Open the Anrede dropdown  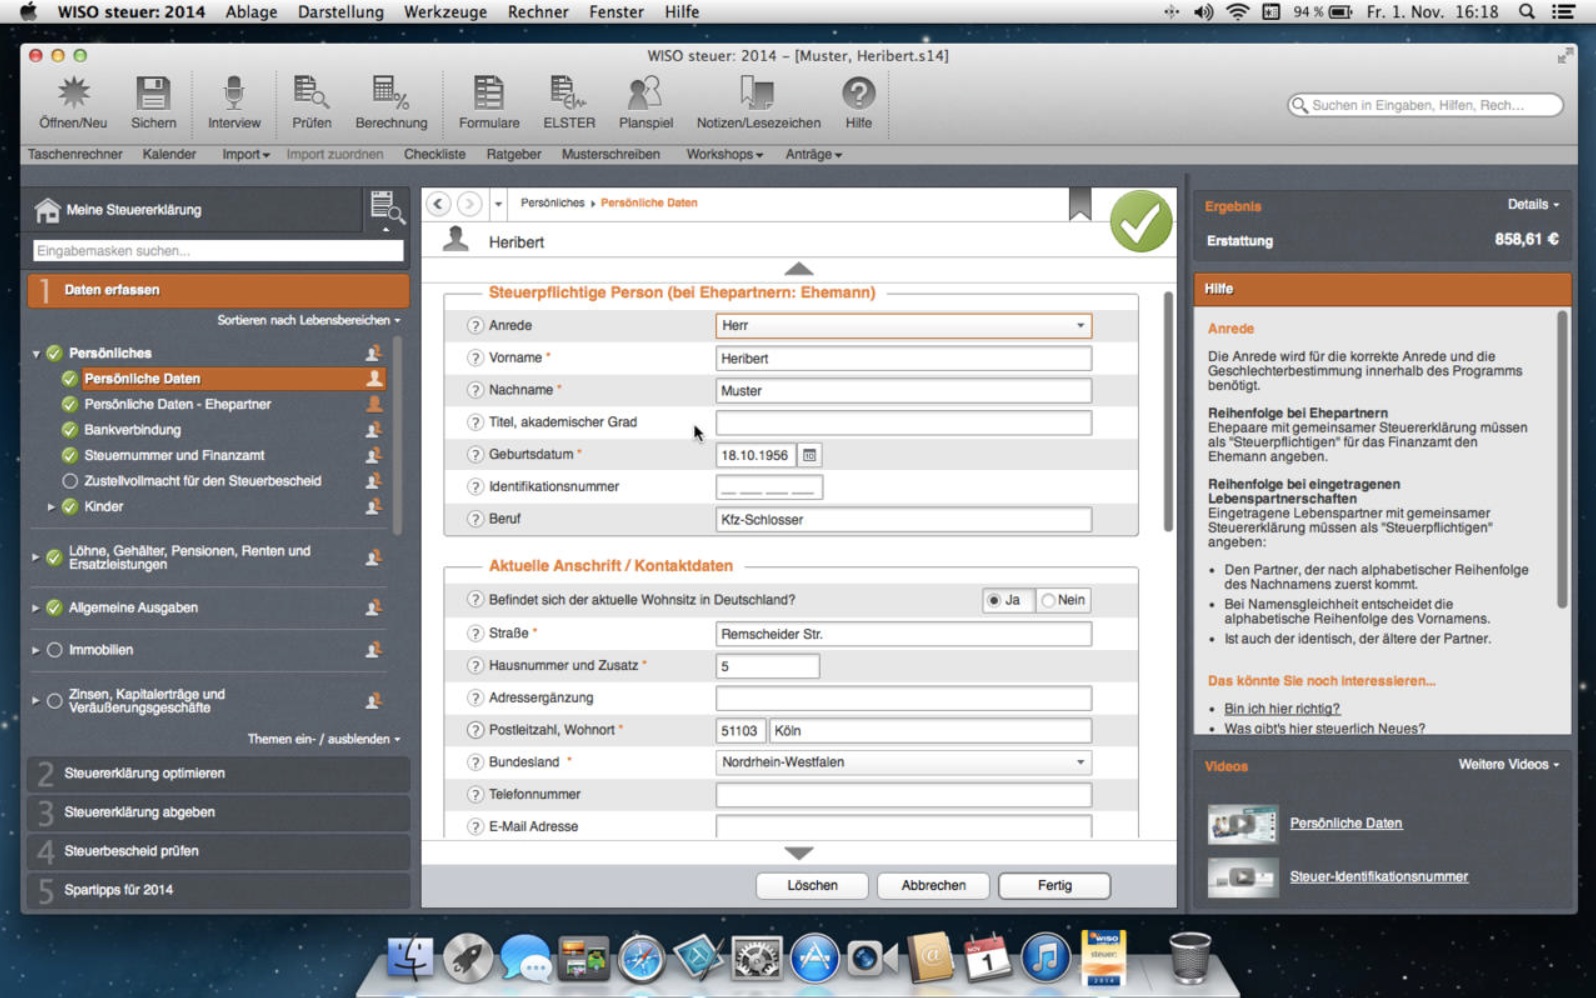(1080, 326)
